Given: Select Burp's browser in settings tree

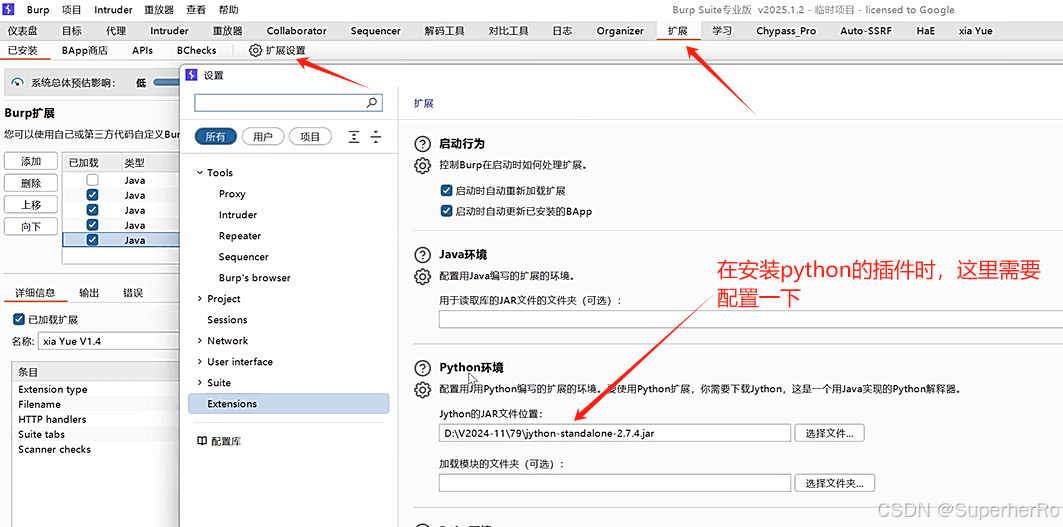Looking at the screenshot, I should point(254,278).
